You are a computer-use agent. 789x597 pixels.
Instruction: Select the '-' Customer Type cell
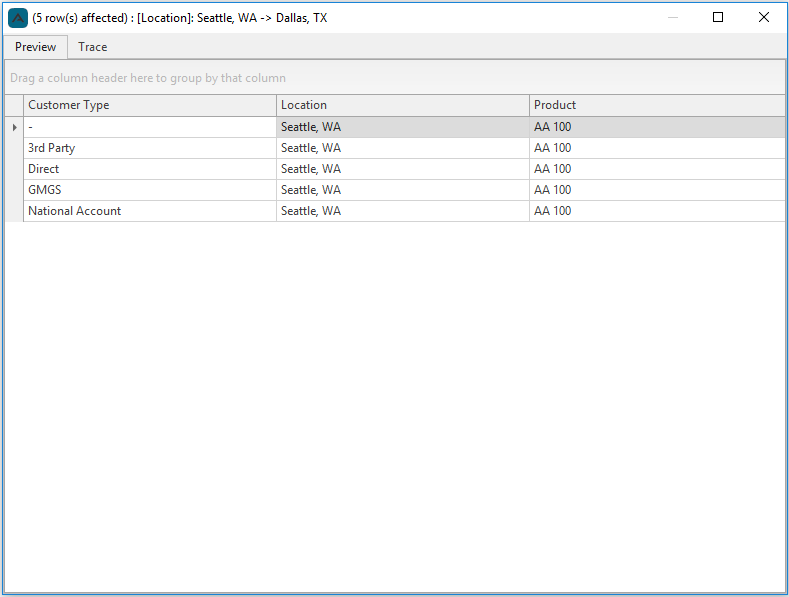[150, 127]
